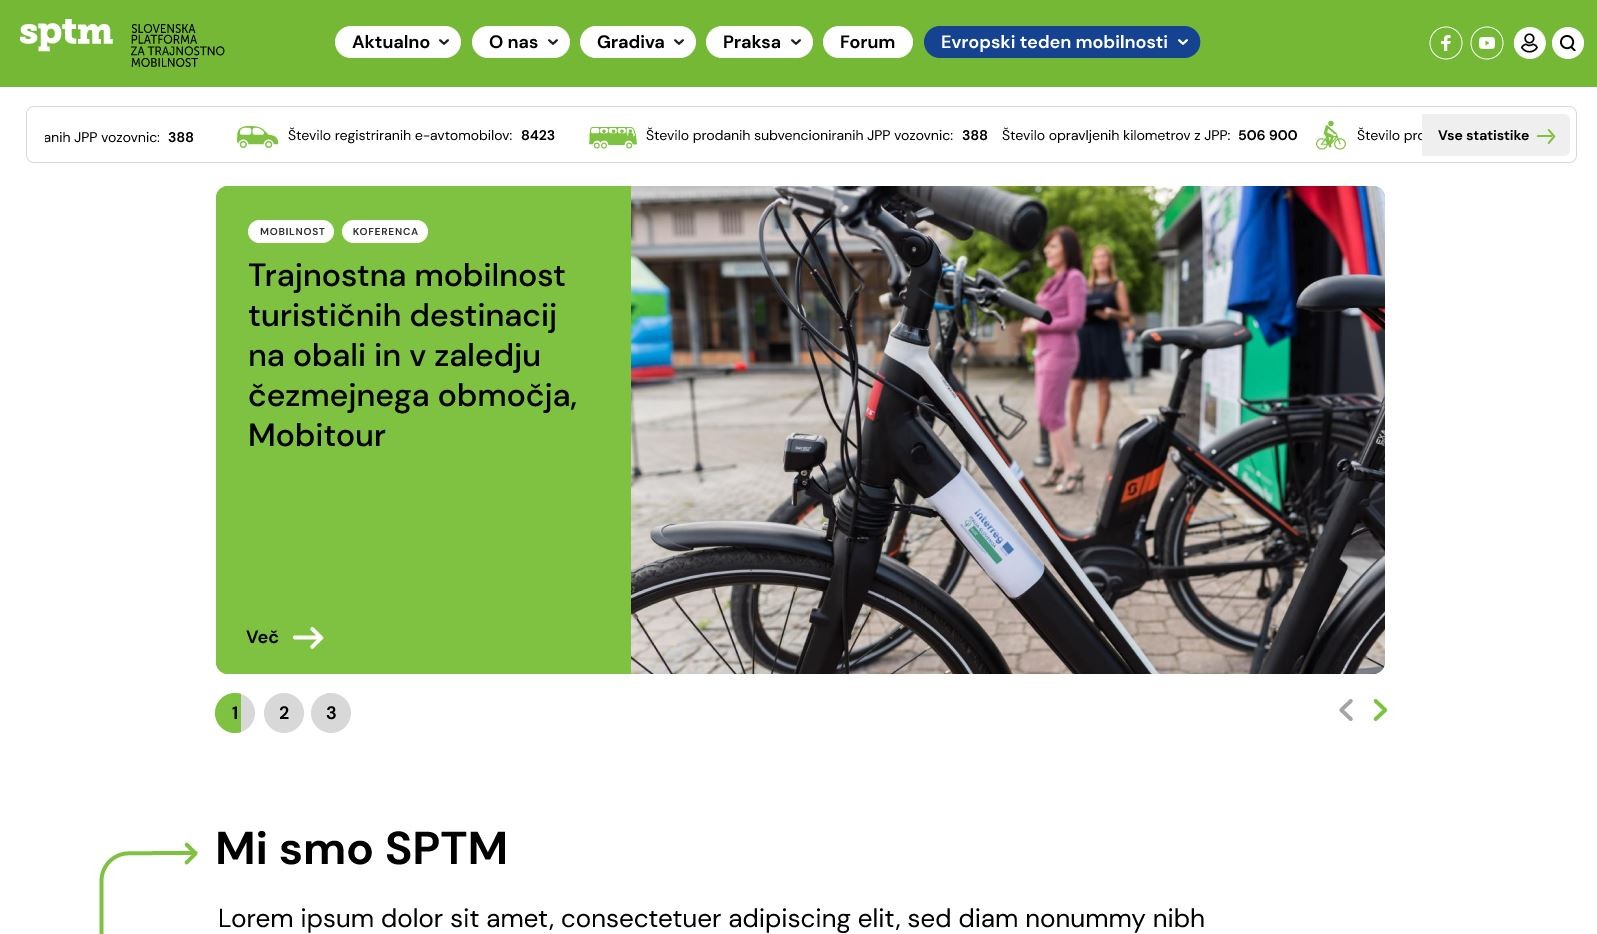This screenshot has height=934, width=1597.
Task: Open the search magnifier icon
Action: (x=1568, y=43)
